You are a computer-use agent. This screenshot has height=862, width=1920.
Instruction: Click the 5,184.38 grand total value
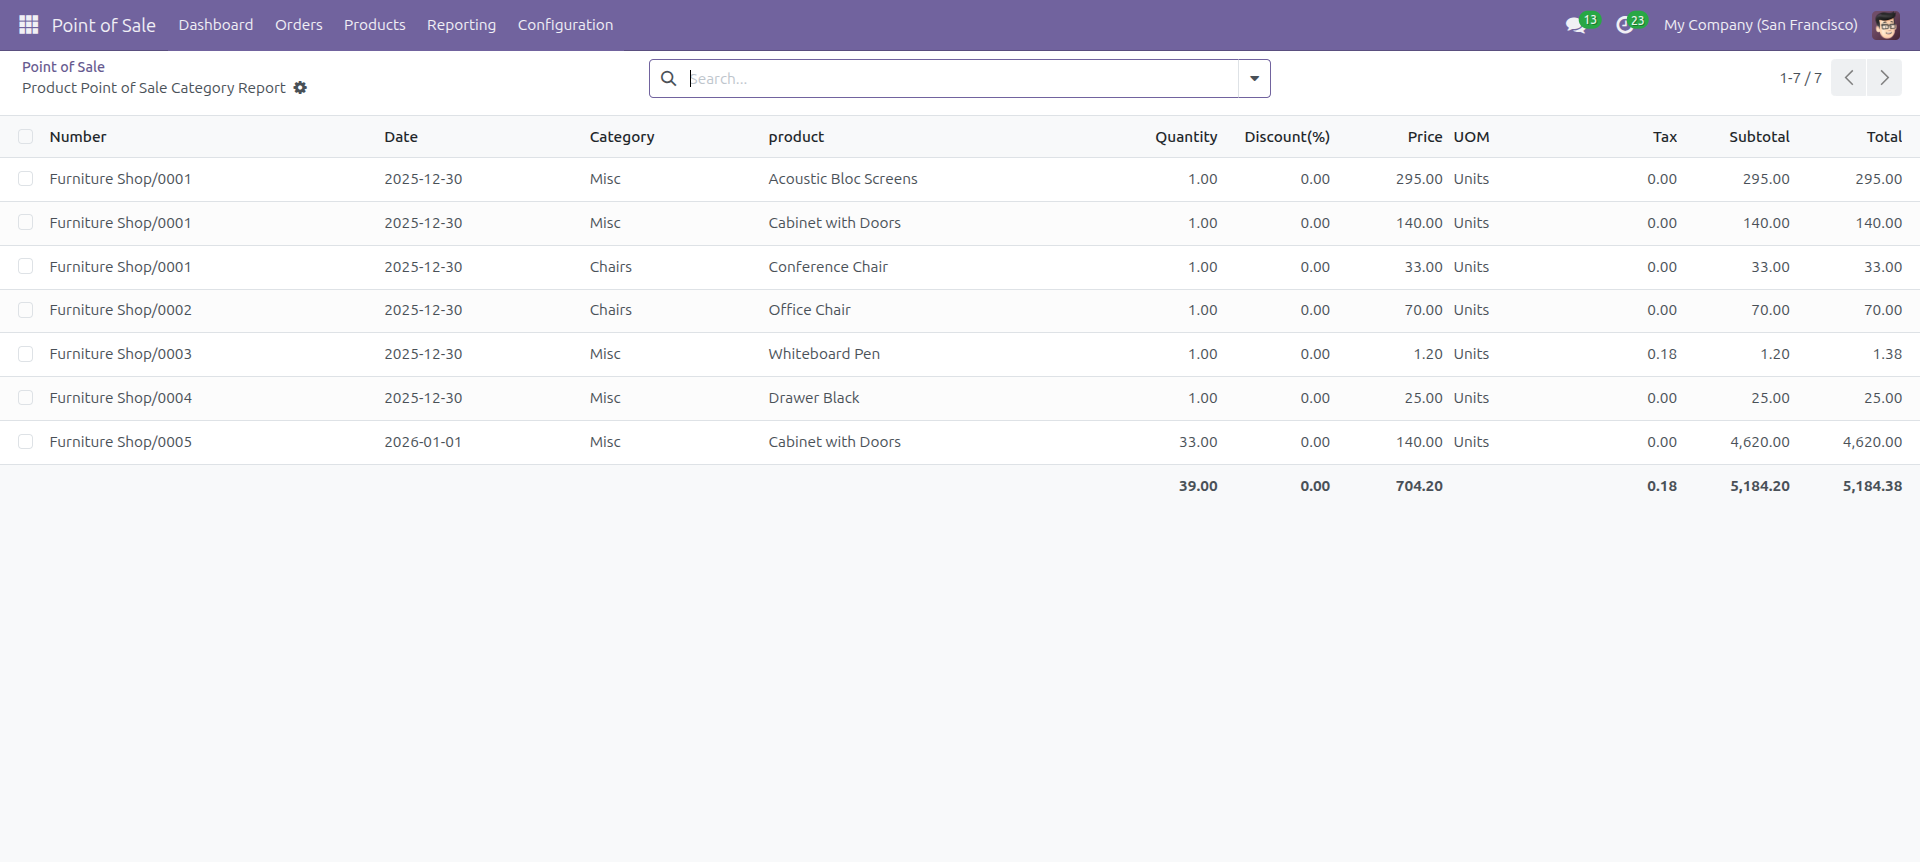tap(1872, 486)
